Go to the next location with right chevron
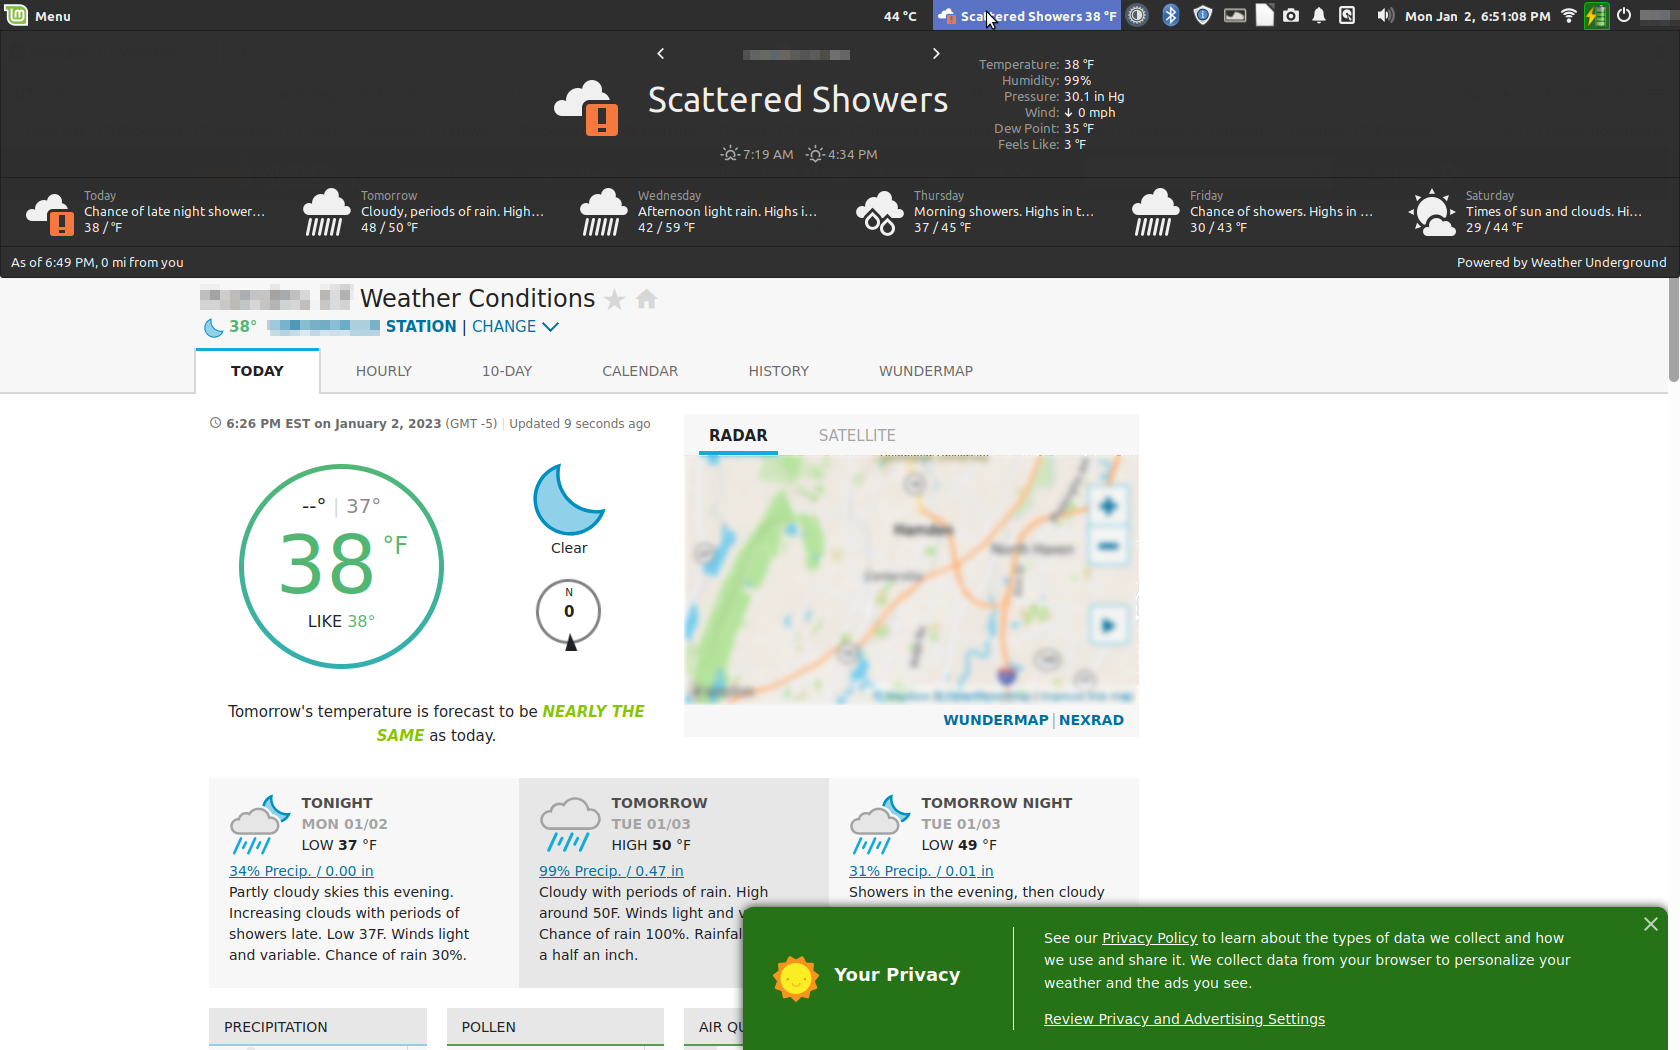 [936, 53]
